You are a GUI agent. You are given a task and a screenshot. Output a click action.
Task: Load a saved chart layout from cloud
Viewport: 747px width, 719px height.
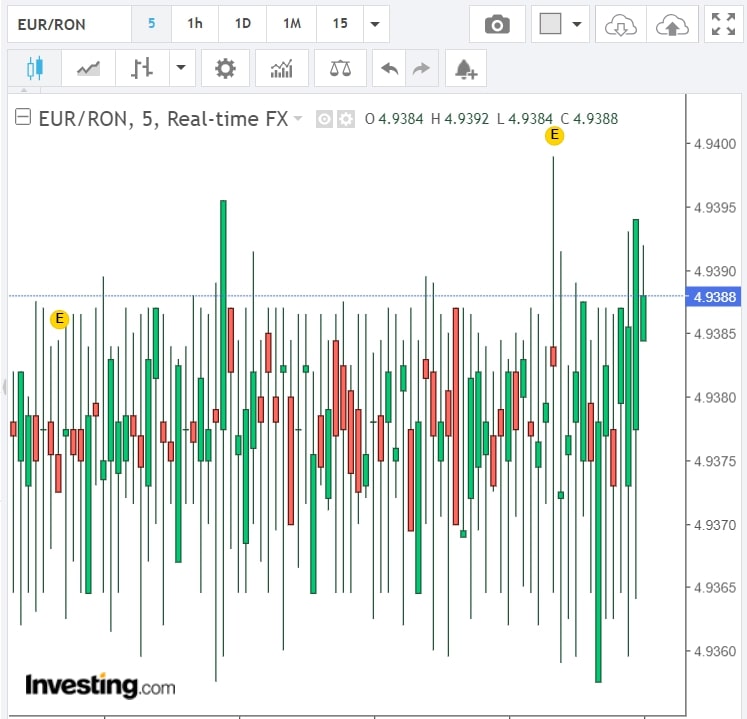(x=620, y=25)
